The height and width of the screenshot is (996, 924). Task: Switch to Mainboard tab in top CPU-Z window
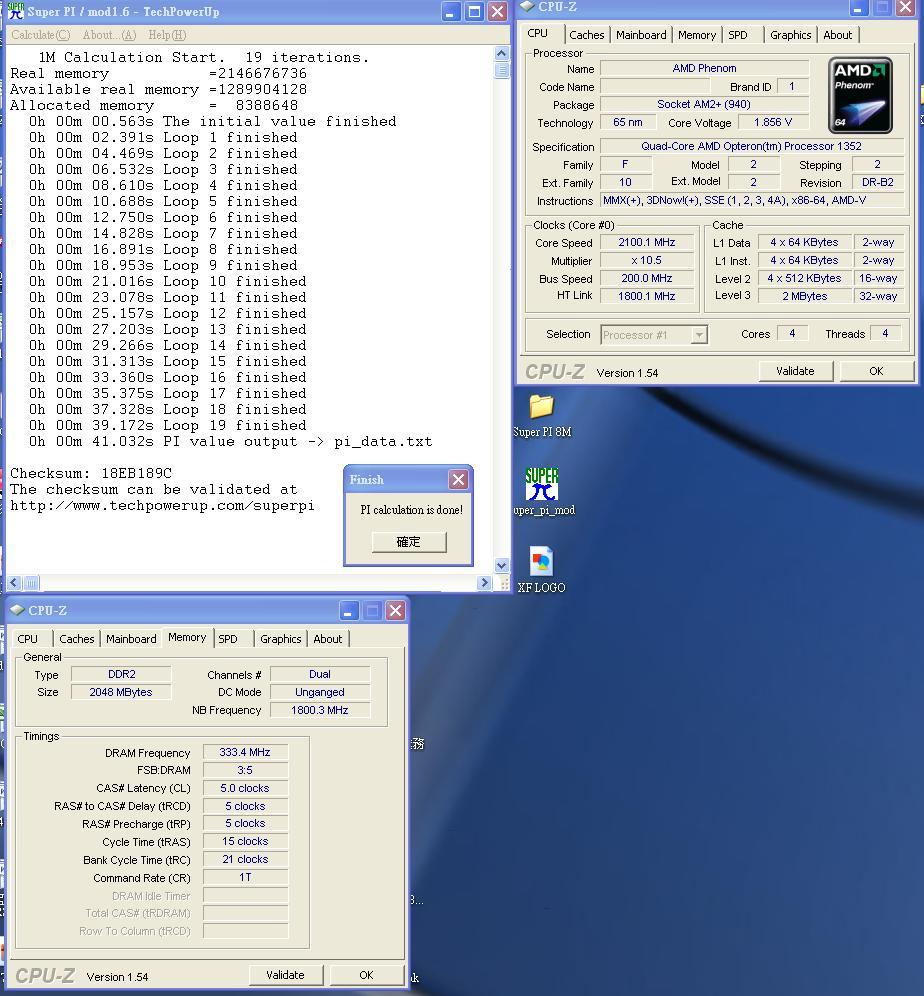[641, 35]
